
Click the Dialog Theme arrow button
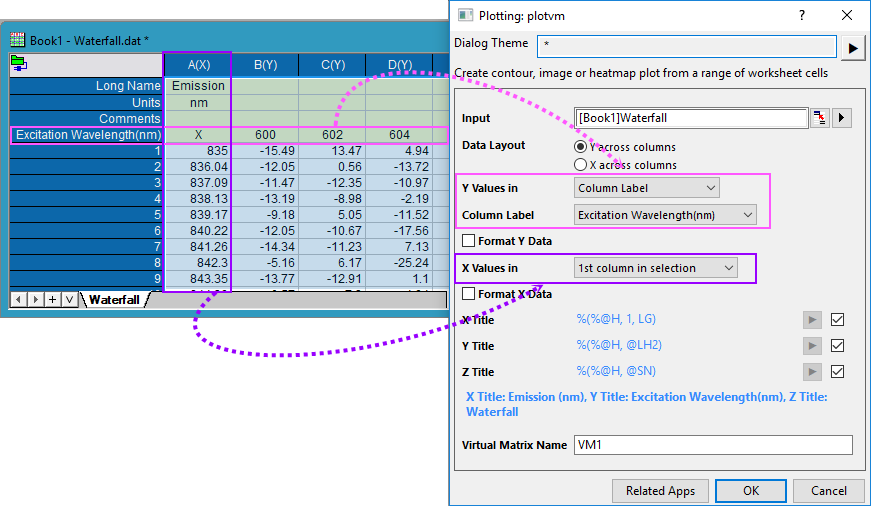(852, 47)
